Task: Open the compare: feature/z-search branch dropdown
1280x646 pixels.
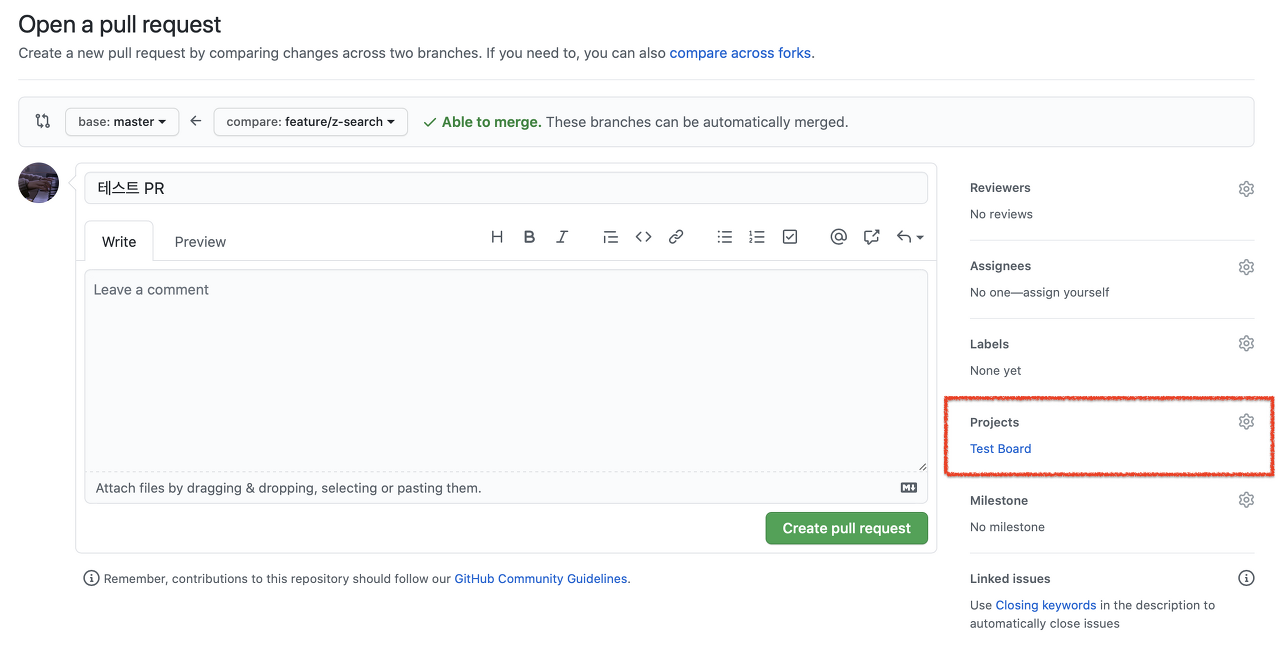Action: 310,121
